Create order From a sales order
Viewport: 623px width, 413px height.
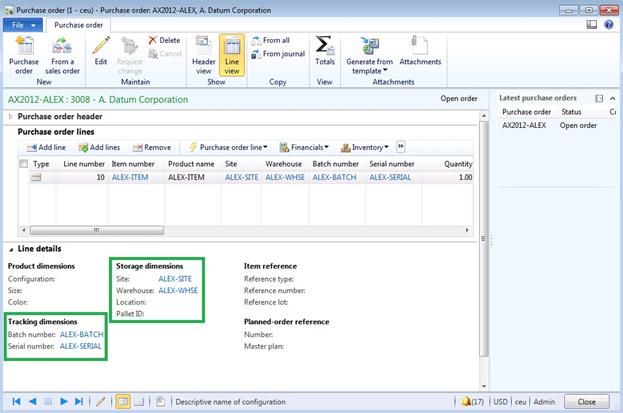pyautogui.click(x=62, y=55)
